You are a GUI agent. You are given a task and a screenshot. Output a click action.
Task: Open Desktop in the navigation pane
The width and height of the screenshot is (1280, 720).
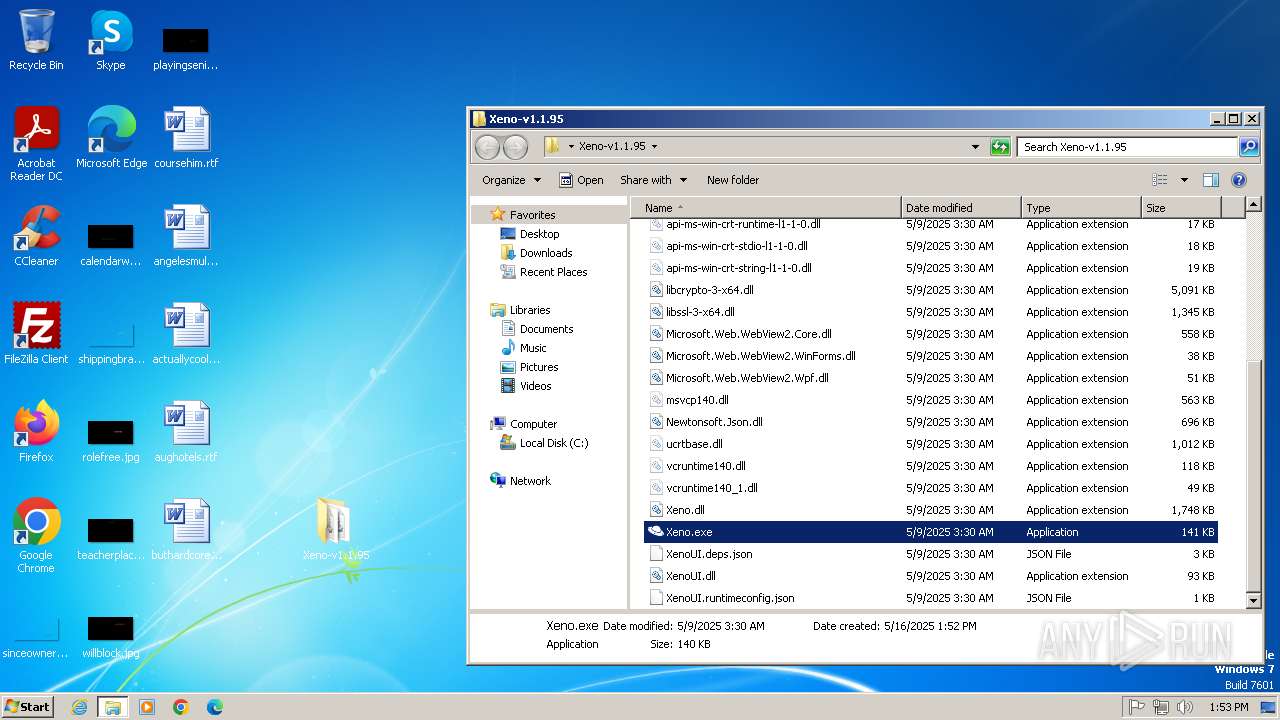[x=539, y=234]
